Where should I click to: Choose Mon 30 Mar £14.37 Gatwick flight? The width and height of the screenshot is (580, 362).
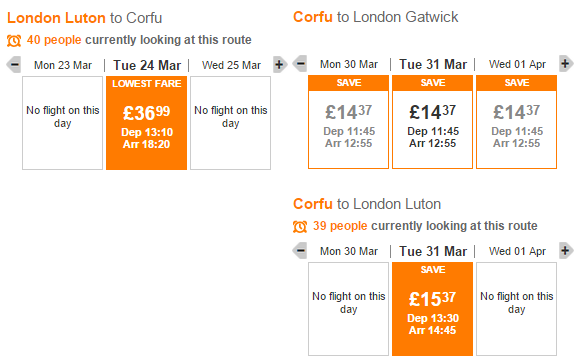point(348,122)
